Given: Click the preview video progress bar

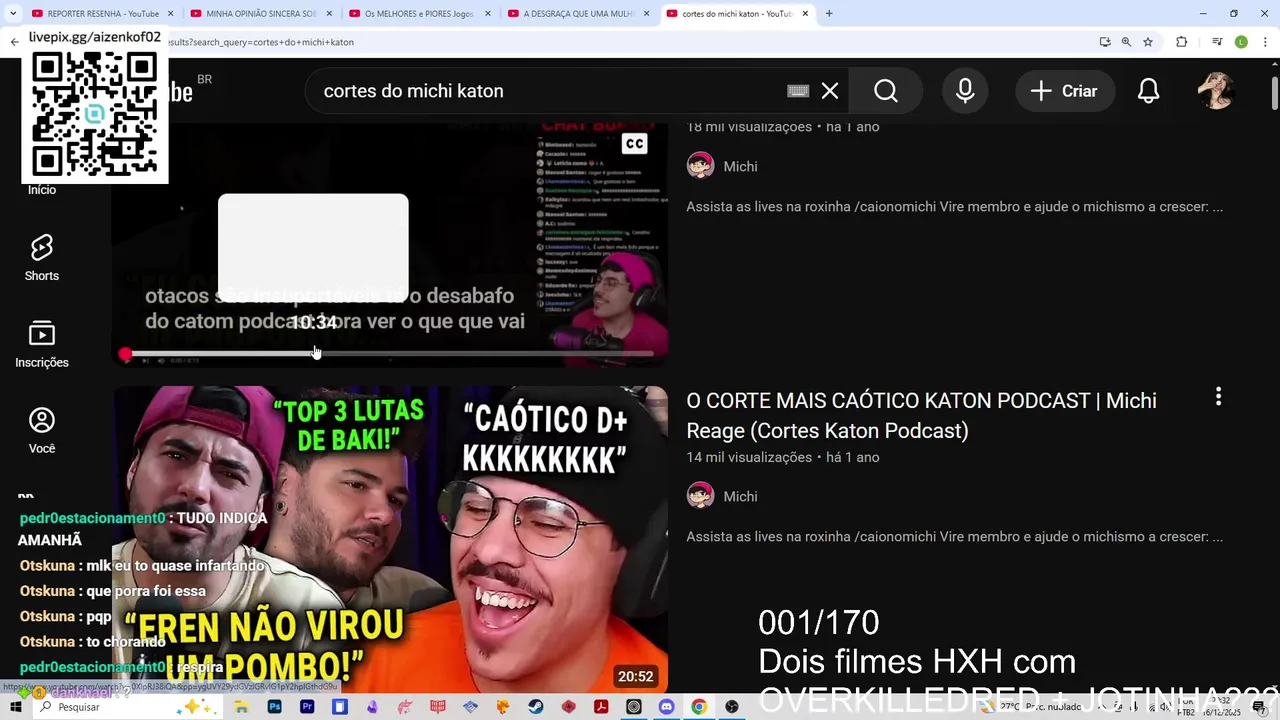Looking at the screenshot, I should [389, 354].
